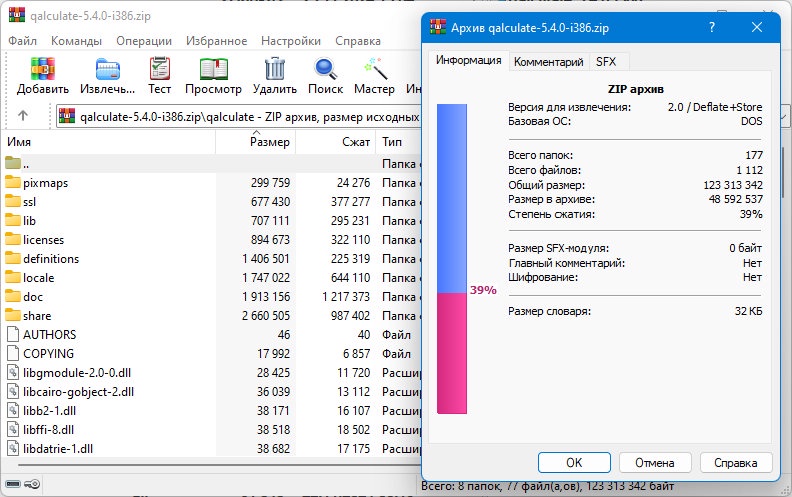The height and width of the screenshot is (497, 792).
Task: Go up one level with arrow icon
Action: coord(23,116)
